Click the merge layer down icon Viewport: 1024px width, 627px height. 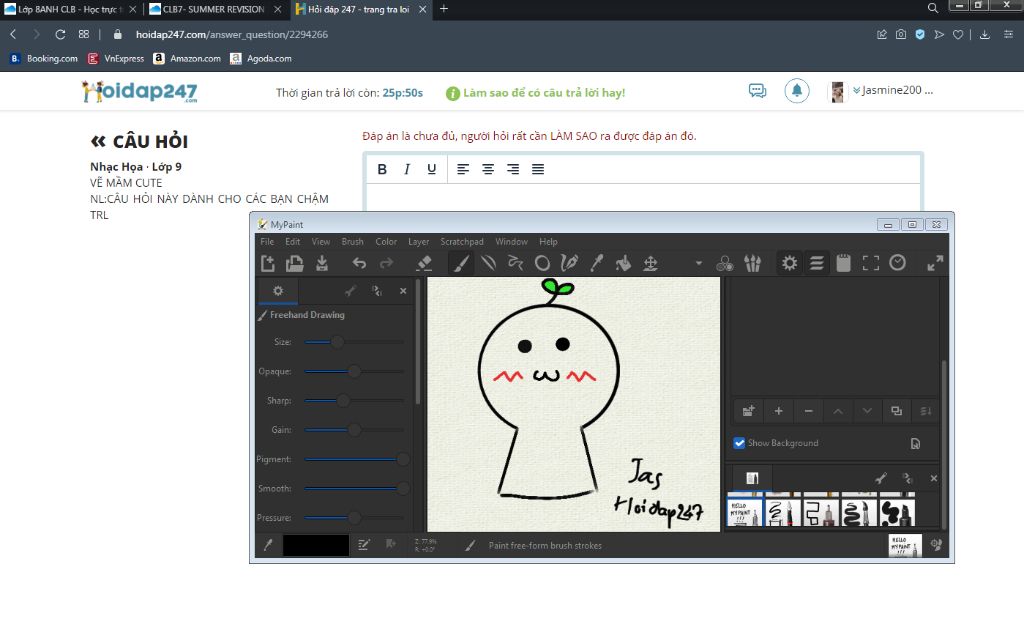tap(926, 411)
